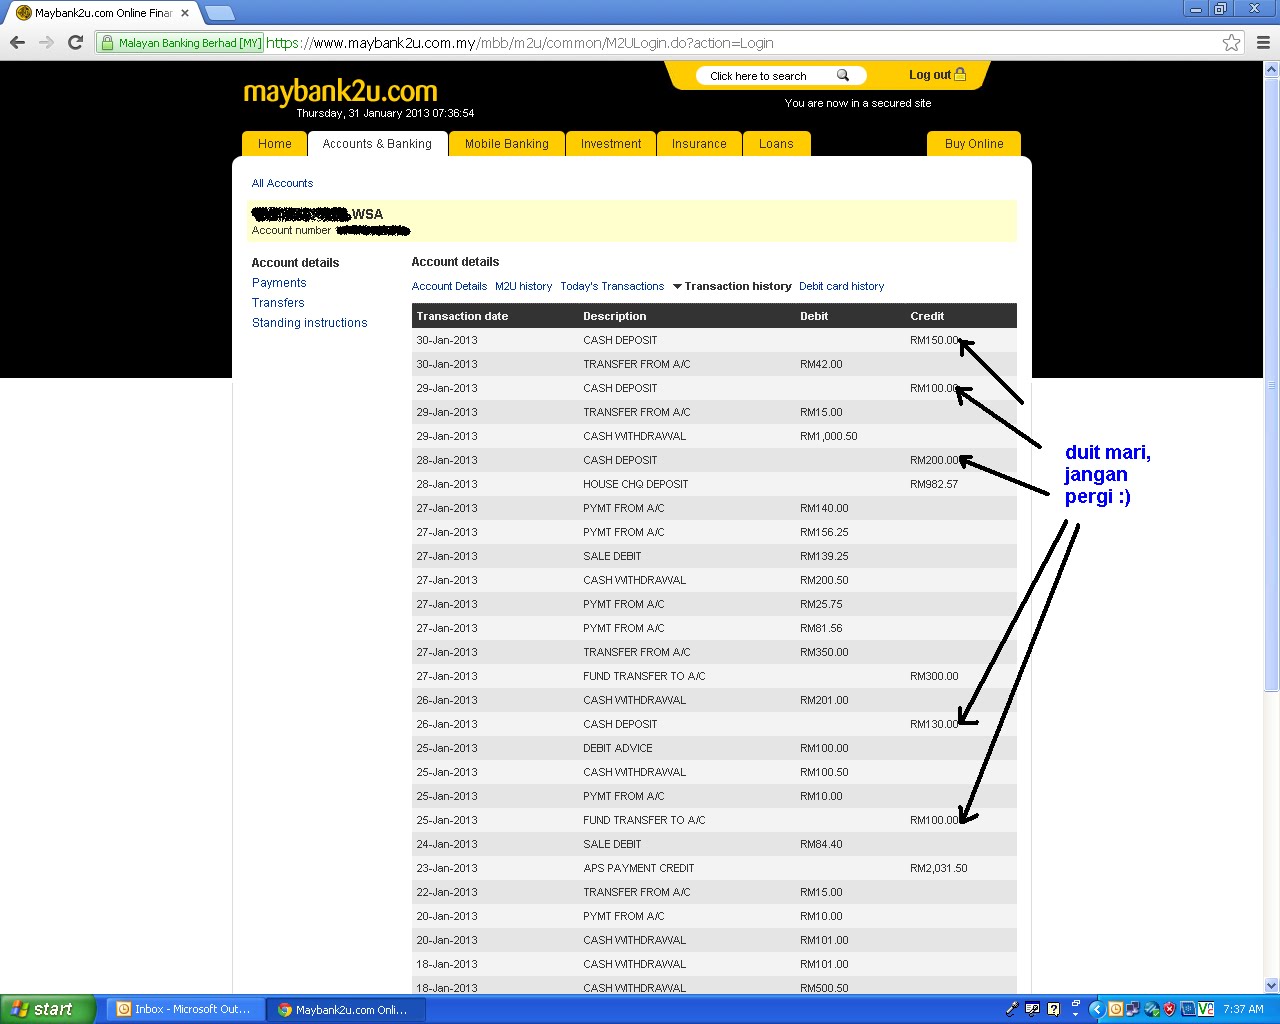Open the Home tab

coord(274,144)
